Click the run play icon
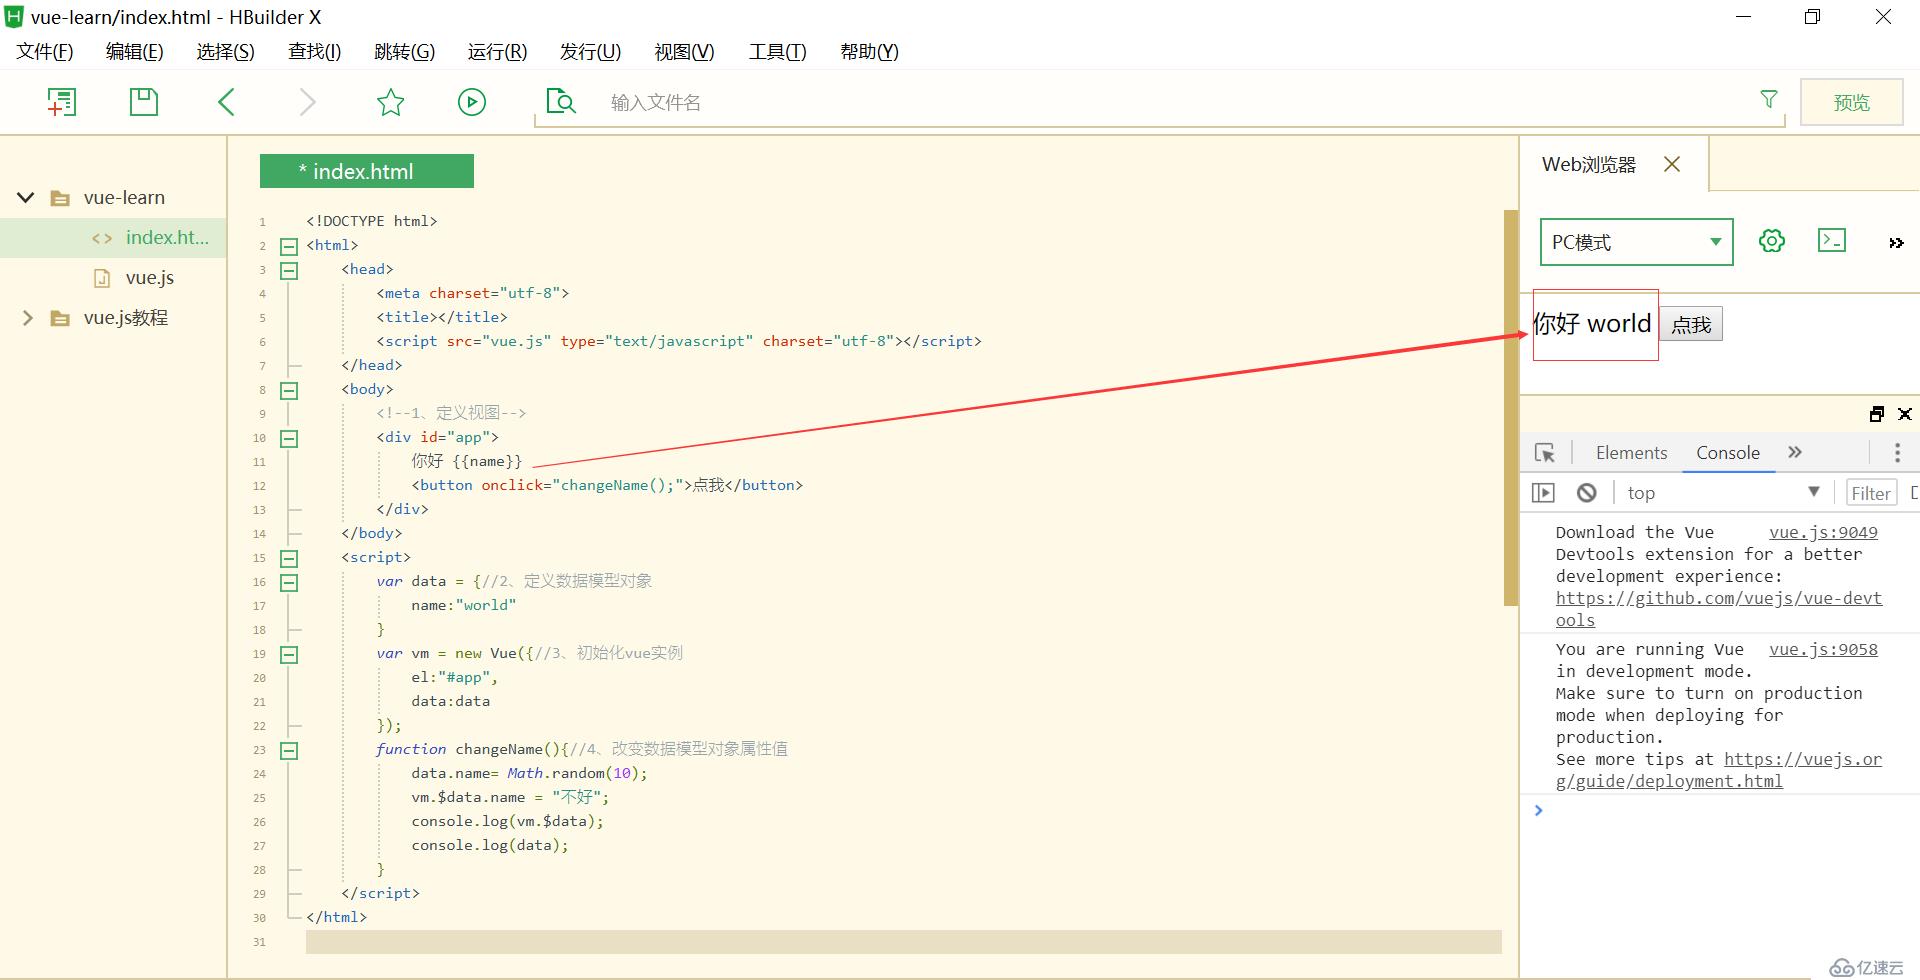The image size is (1920, 980). [472, 102]
